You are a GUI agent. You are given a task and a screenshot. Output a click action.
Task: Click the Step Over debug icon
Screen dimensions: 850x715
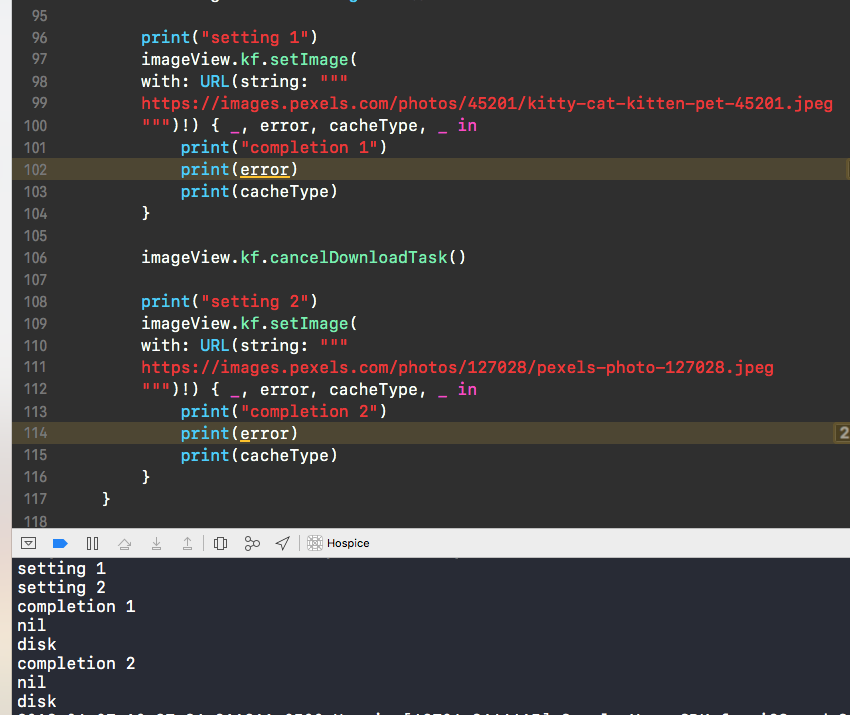point(125,544)
